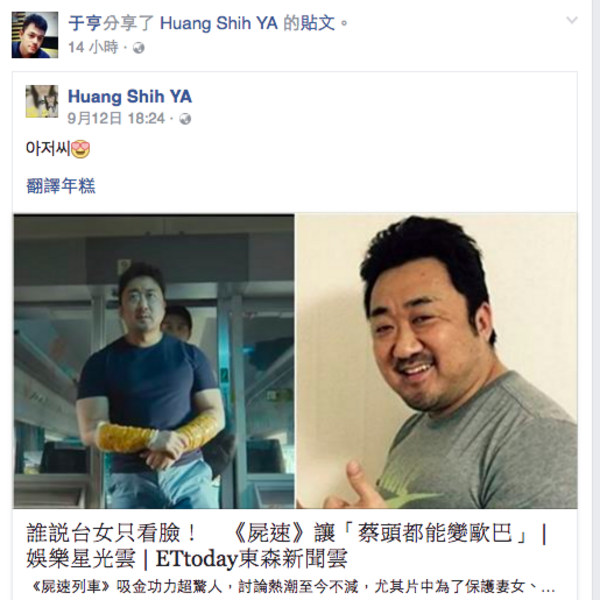Open 于亨's profile picture thumbnail
Screen dimensions: 600x600
click(35, 35)
